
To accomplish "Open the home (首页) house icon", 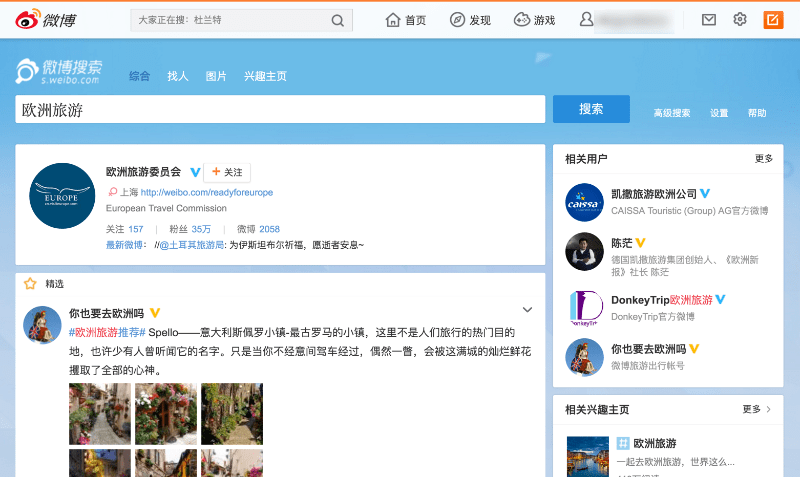I will tap(392, 20).
